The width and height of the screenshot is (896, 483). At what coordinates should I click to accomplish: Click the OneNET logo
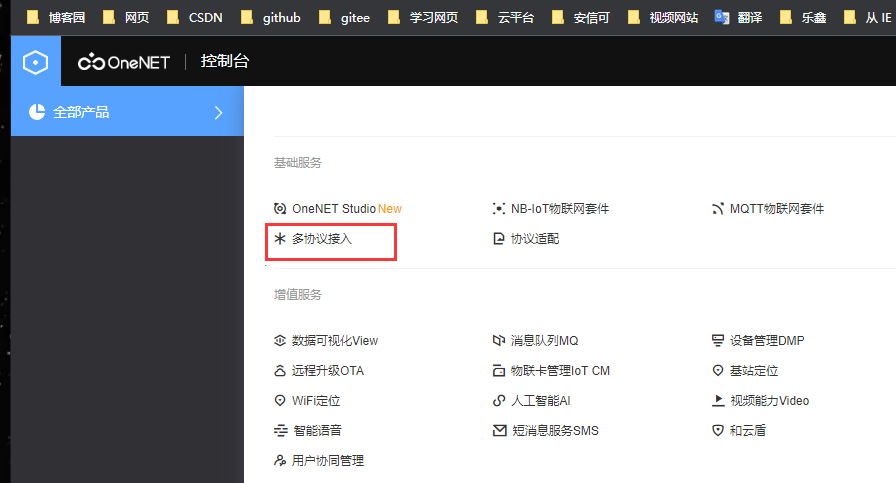[x=124, y=62]
